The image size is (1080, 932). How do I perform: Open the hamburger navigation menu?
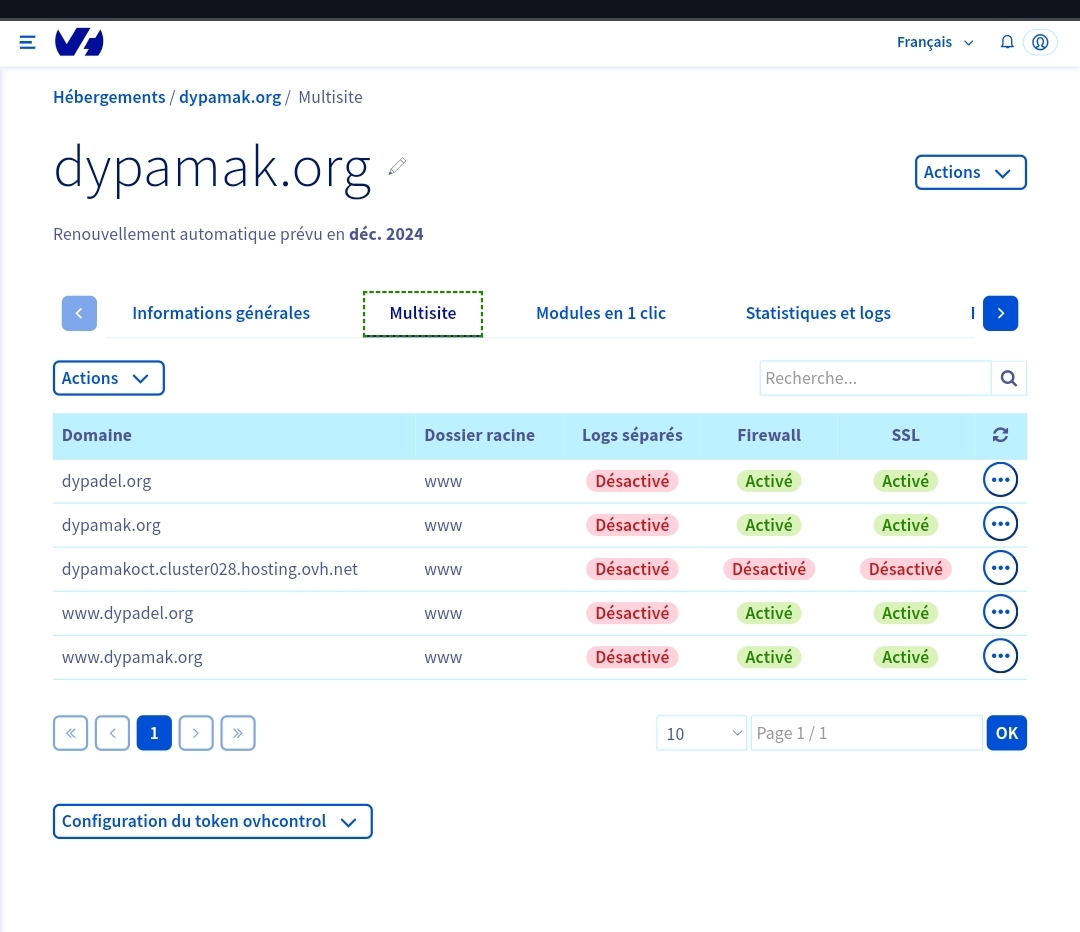(x=28, y=42)
